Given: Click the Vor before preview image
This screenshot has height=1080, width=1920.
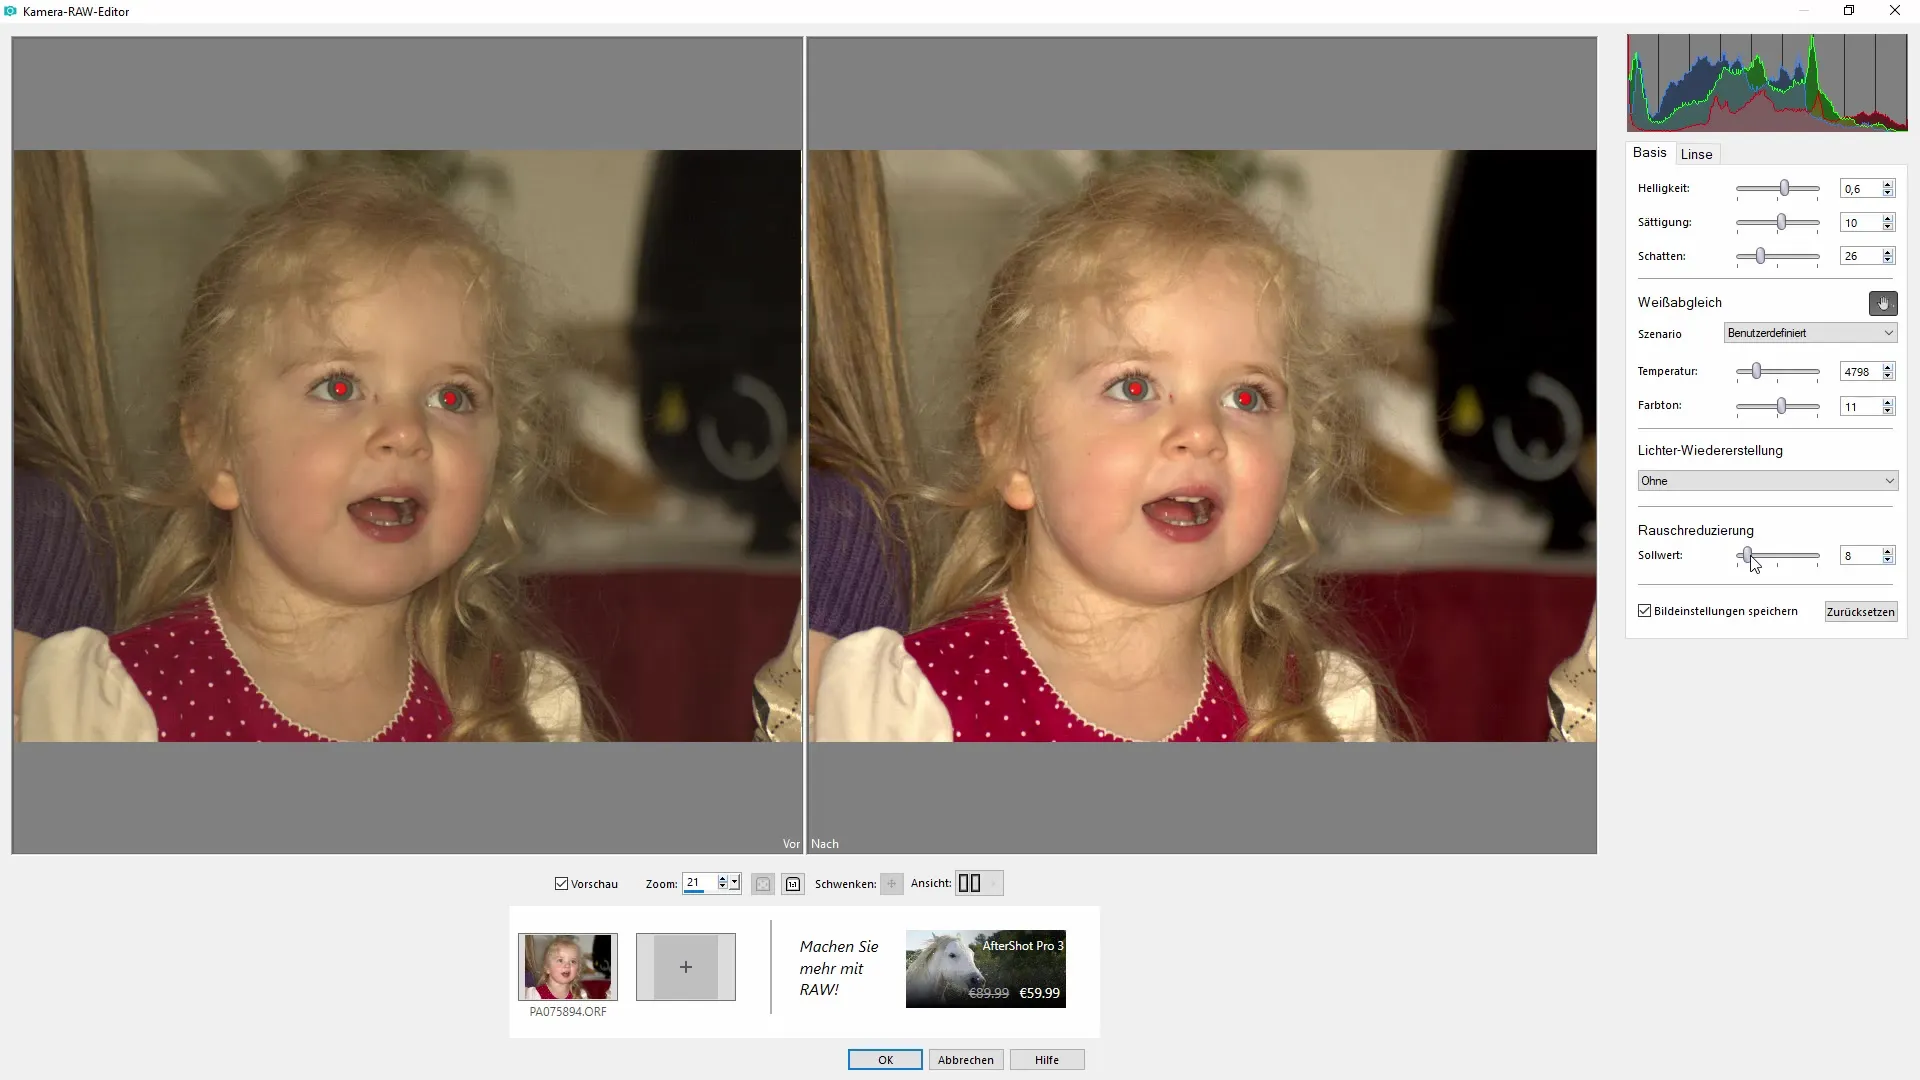Looking at the screenshot, I should 407,446.
